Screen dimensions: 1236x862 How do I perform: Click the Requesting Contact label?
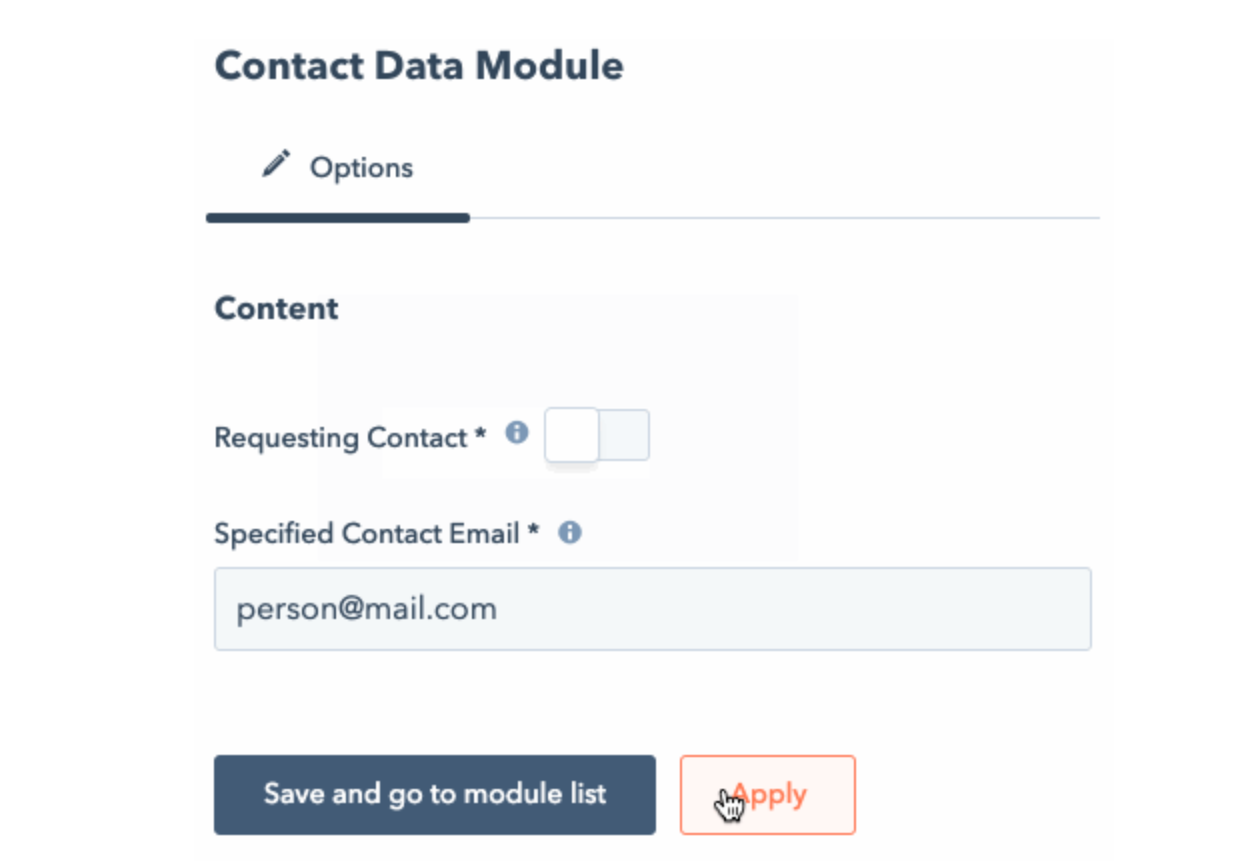pos(340,438)
